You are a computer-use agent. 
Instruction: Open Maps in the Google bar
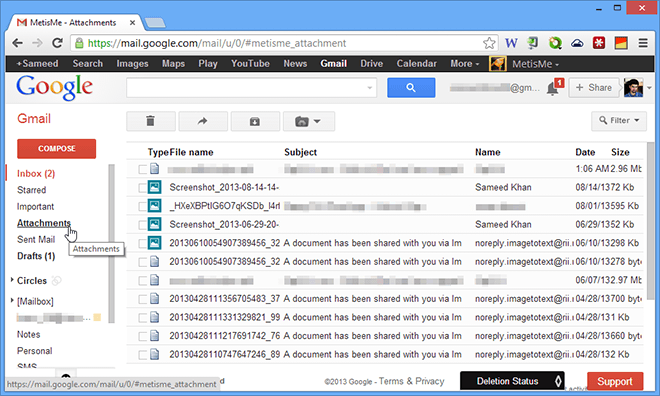(173, 64)
